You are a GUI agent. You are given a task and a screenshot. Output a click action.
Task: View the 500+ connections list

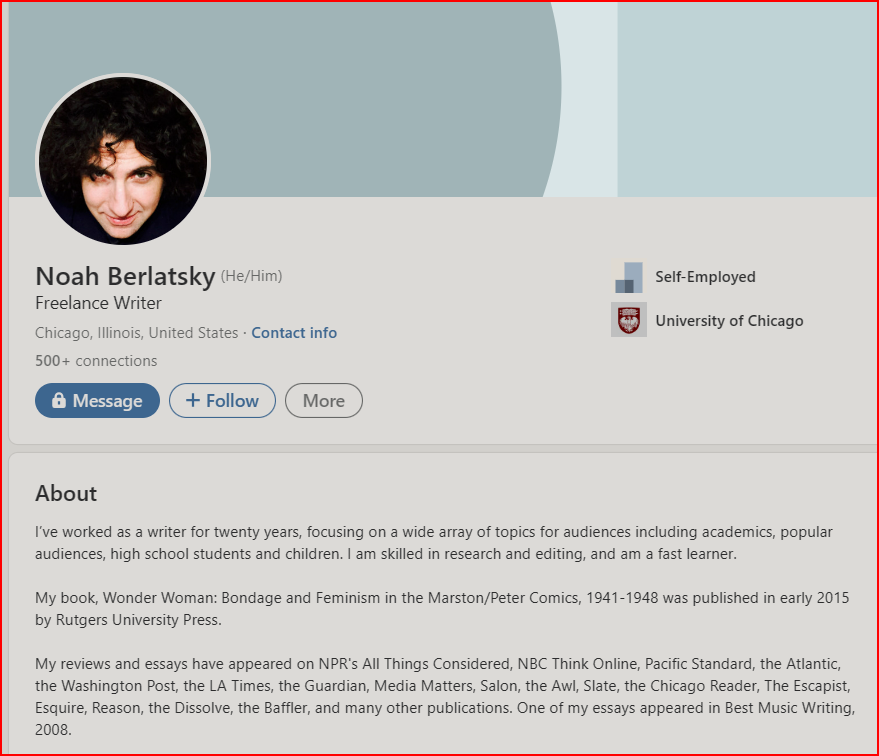pos(96,360)
